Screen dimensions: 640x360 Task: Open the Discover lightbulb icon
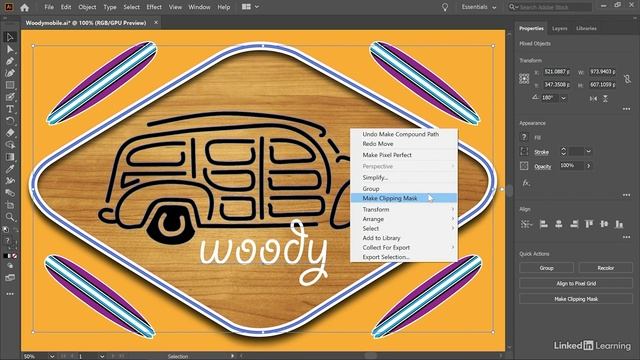pyautogui.click(x=445, y=7)
